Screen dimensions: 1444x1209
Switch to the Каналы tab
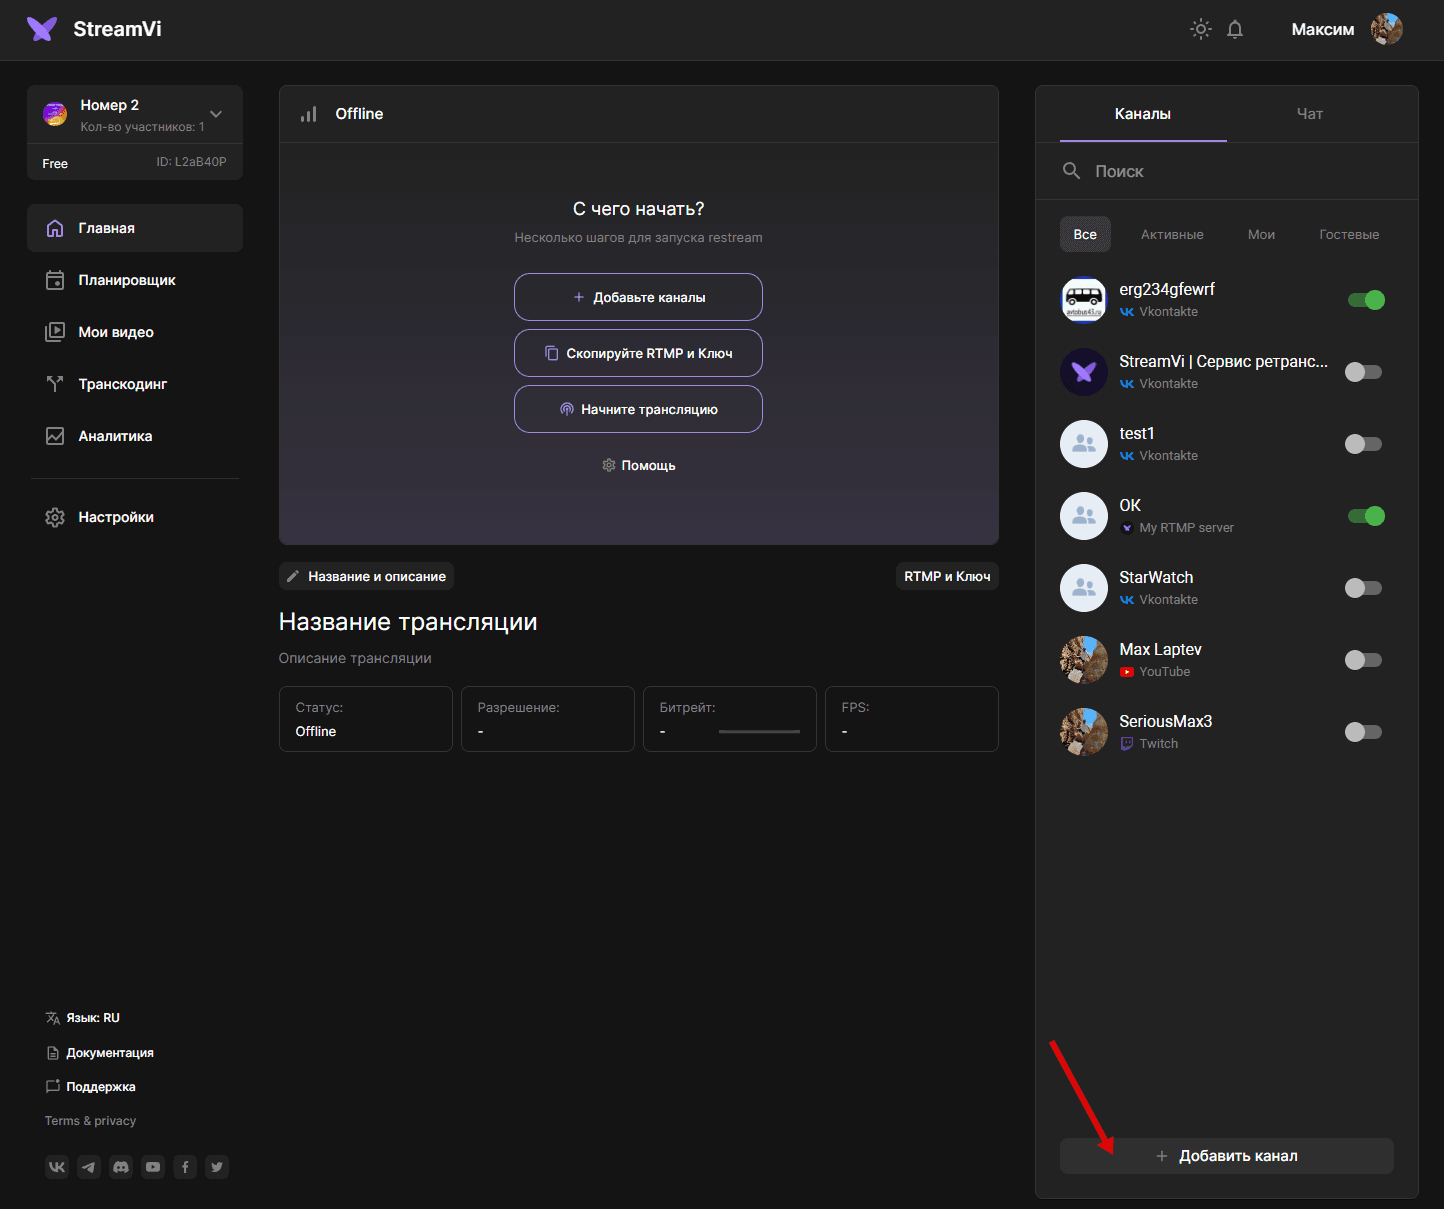tap(1143, 114)
